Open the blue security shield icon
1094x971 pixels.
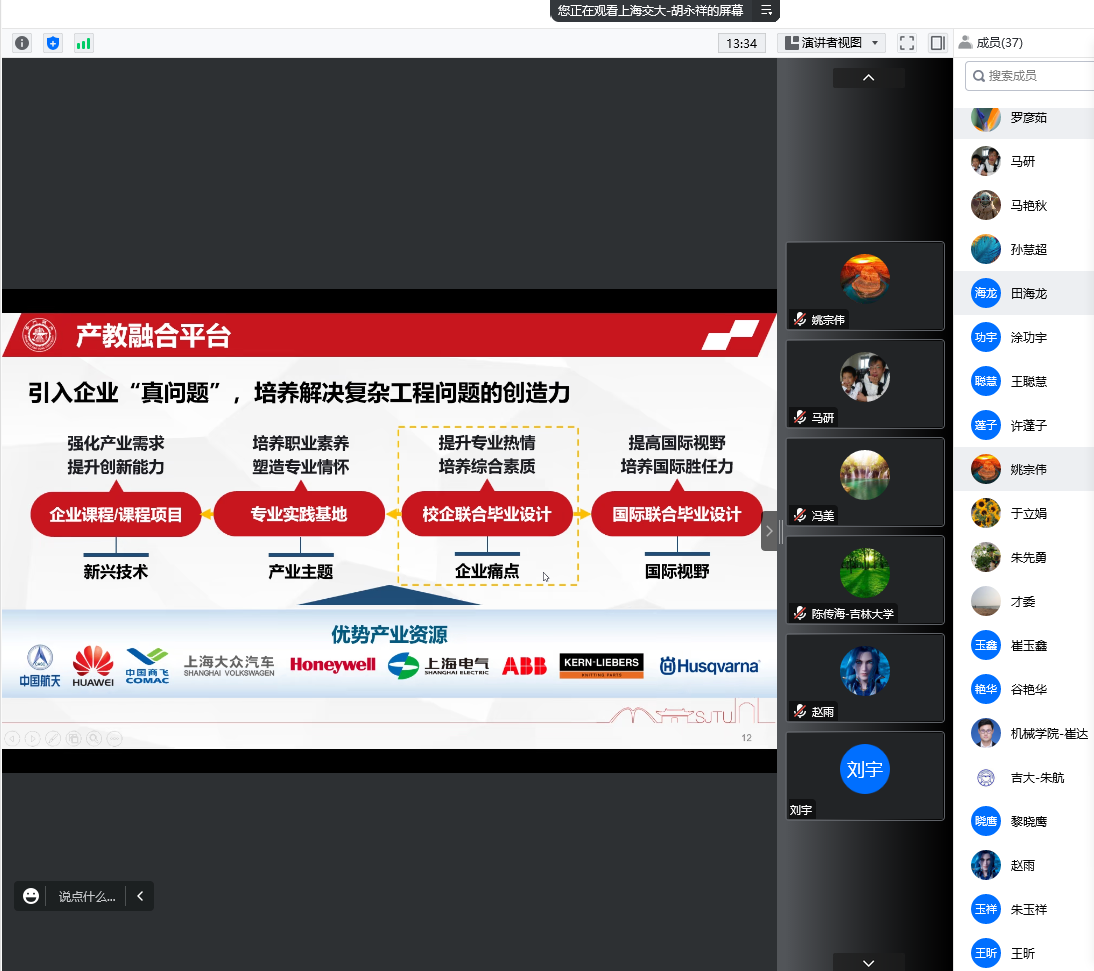53,43
